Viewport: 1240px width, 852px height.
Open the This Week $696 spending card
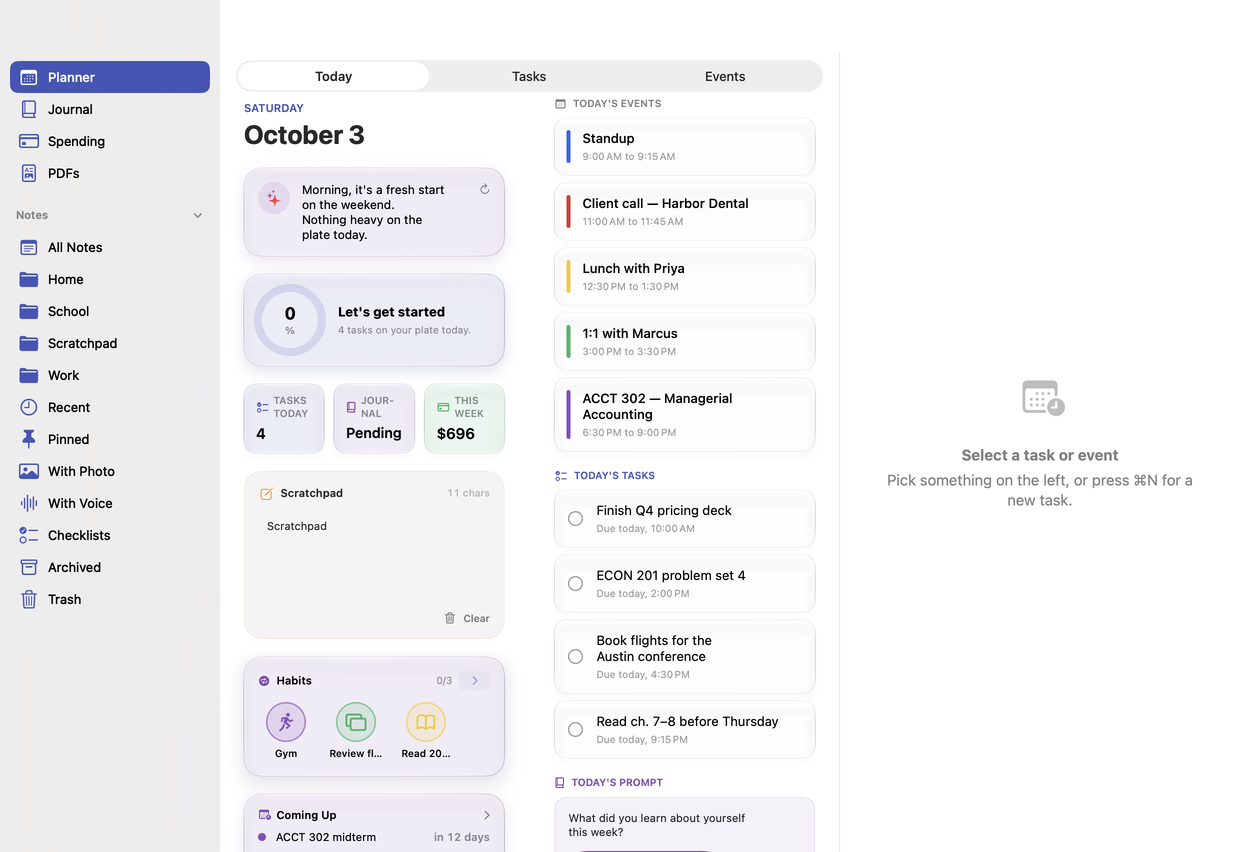pyautogui.click(x=464, y=418)
